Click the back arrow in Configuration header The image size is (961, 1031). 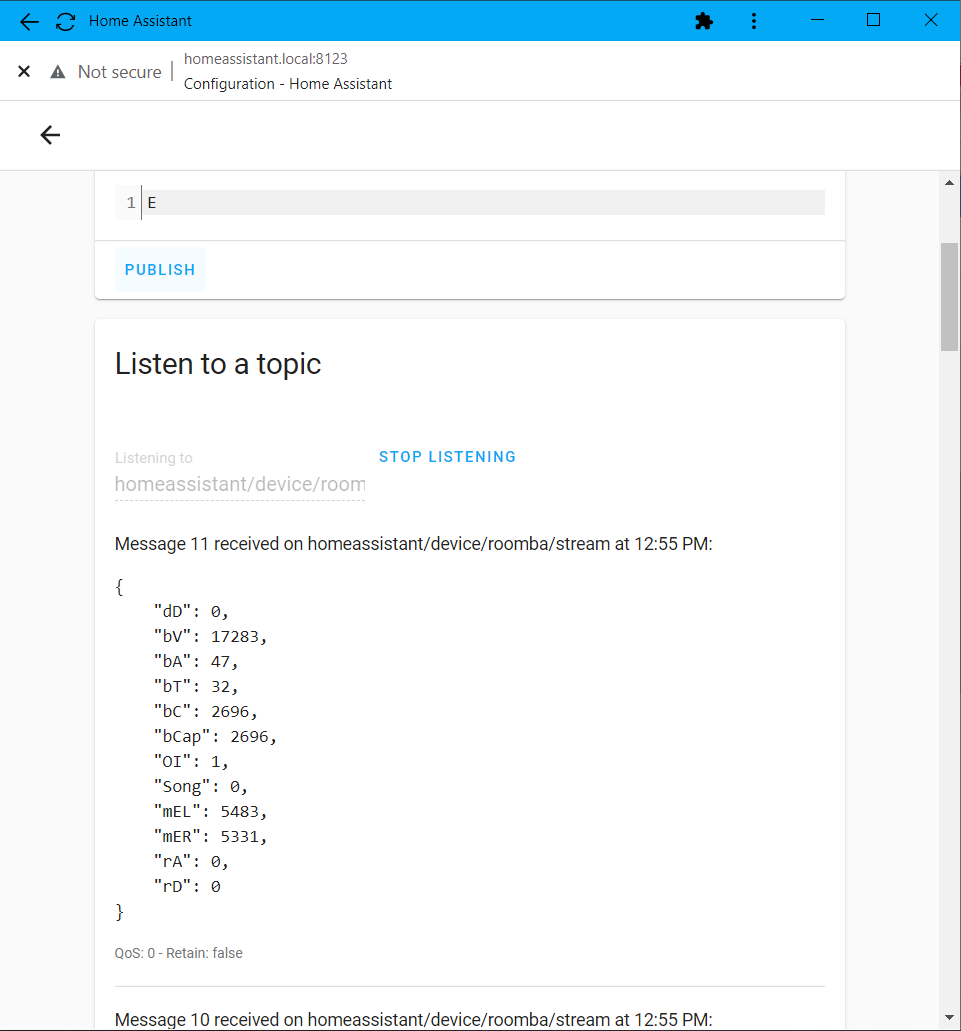pyautogui.click(x=51, y=135)
